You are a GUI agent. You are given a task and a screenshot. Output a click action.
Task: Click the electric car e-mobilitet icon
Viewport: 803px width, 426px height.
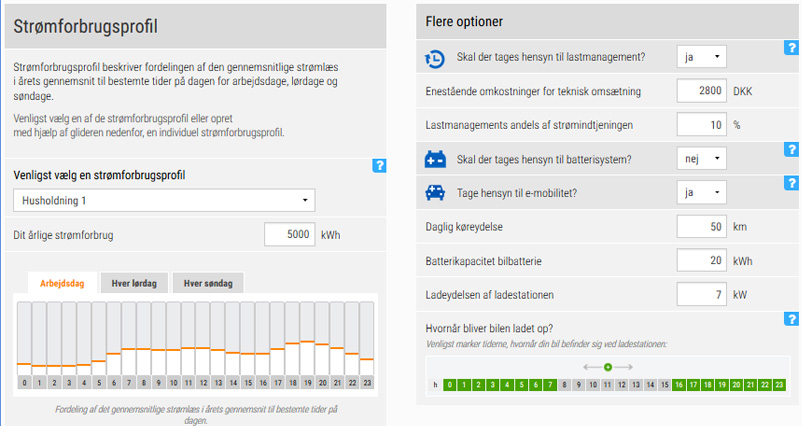coord(435,193)
